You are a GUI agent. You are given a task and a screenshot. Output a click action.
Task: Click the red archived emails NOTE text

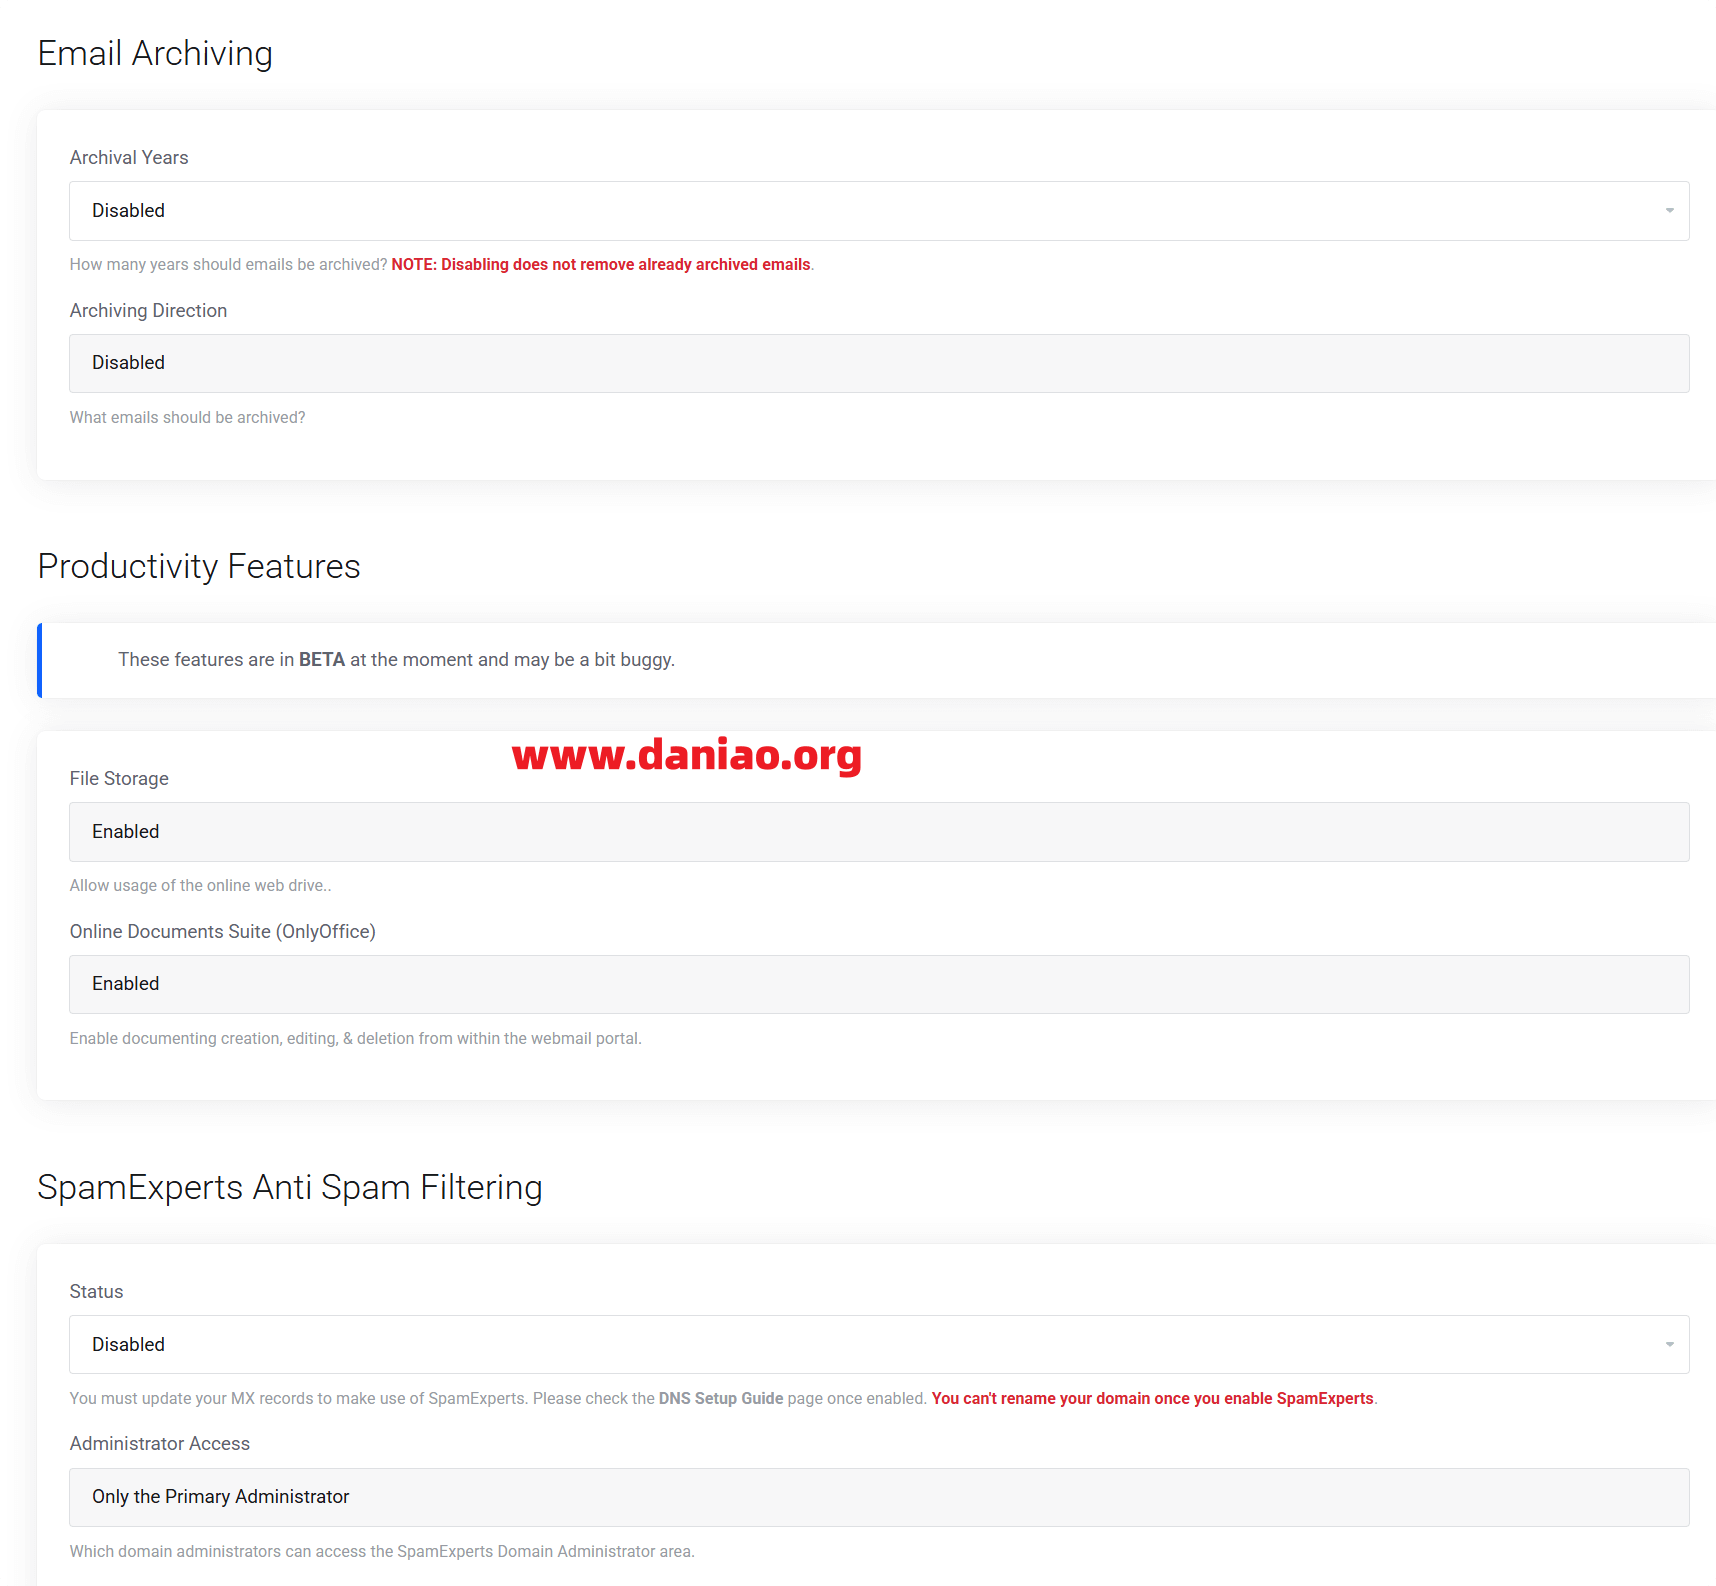[601, 265]
